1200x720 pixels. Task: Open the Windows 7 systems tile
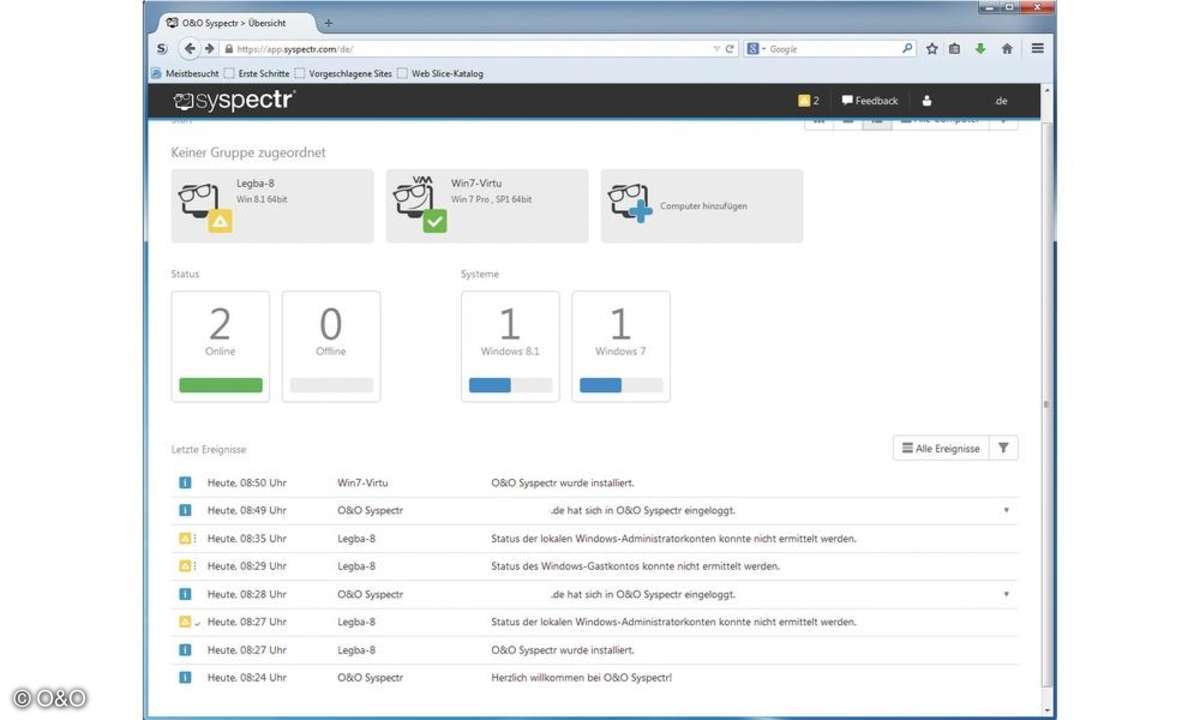tap(621, 346)
